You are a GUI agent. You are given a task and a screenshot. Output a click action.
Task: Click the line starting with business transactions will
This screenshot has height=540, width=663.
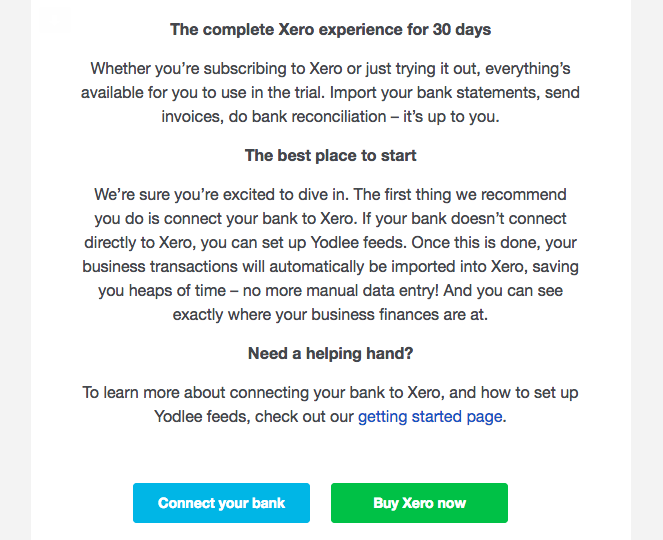pos(330,266)
